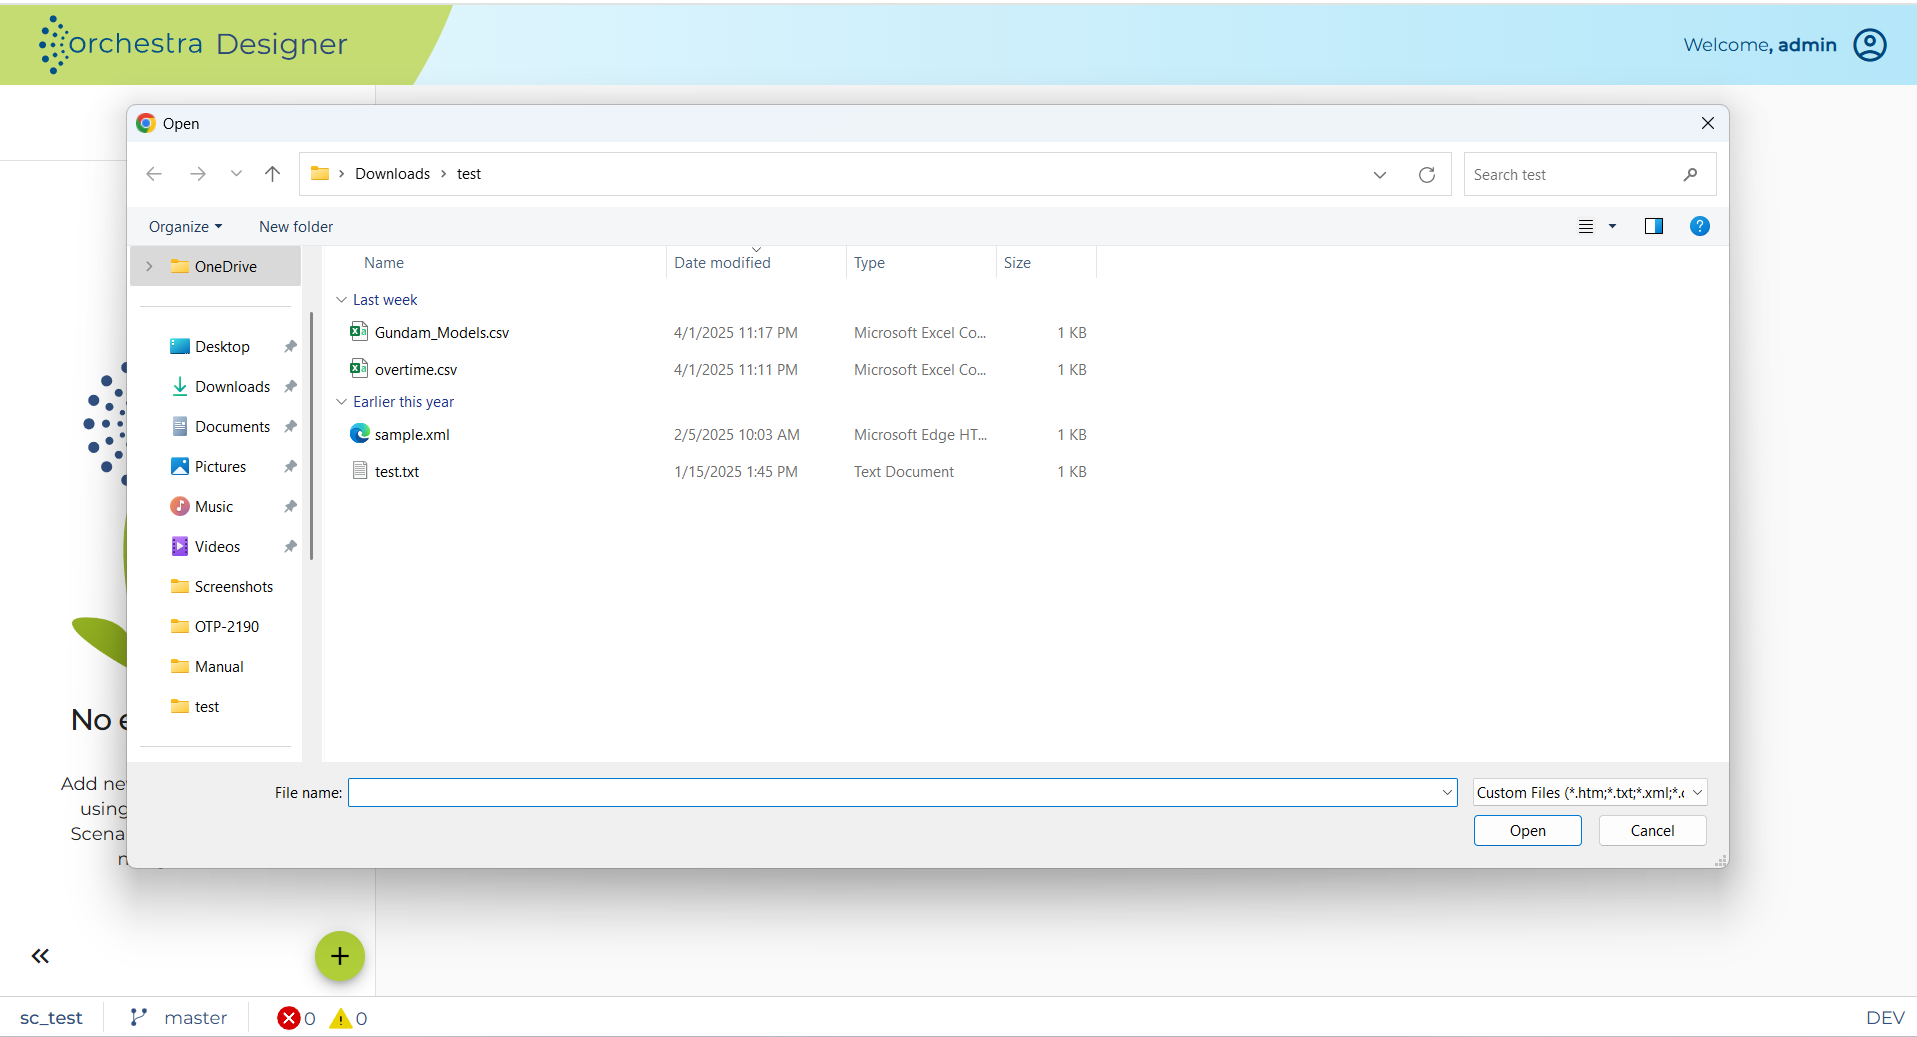This screenshot has height=1037, width=1917.
Task: Click the Forward arrow in Open dialog
Action: (198, 174)
